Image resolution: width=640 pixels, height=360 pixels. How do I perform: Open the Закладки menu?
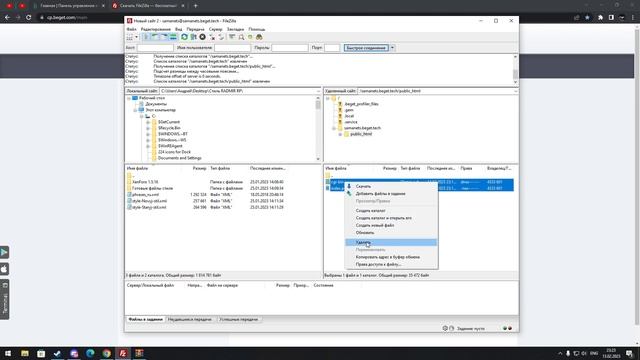(236, 29)
